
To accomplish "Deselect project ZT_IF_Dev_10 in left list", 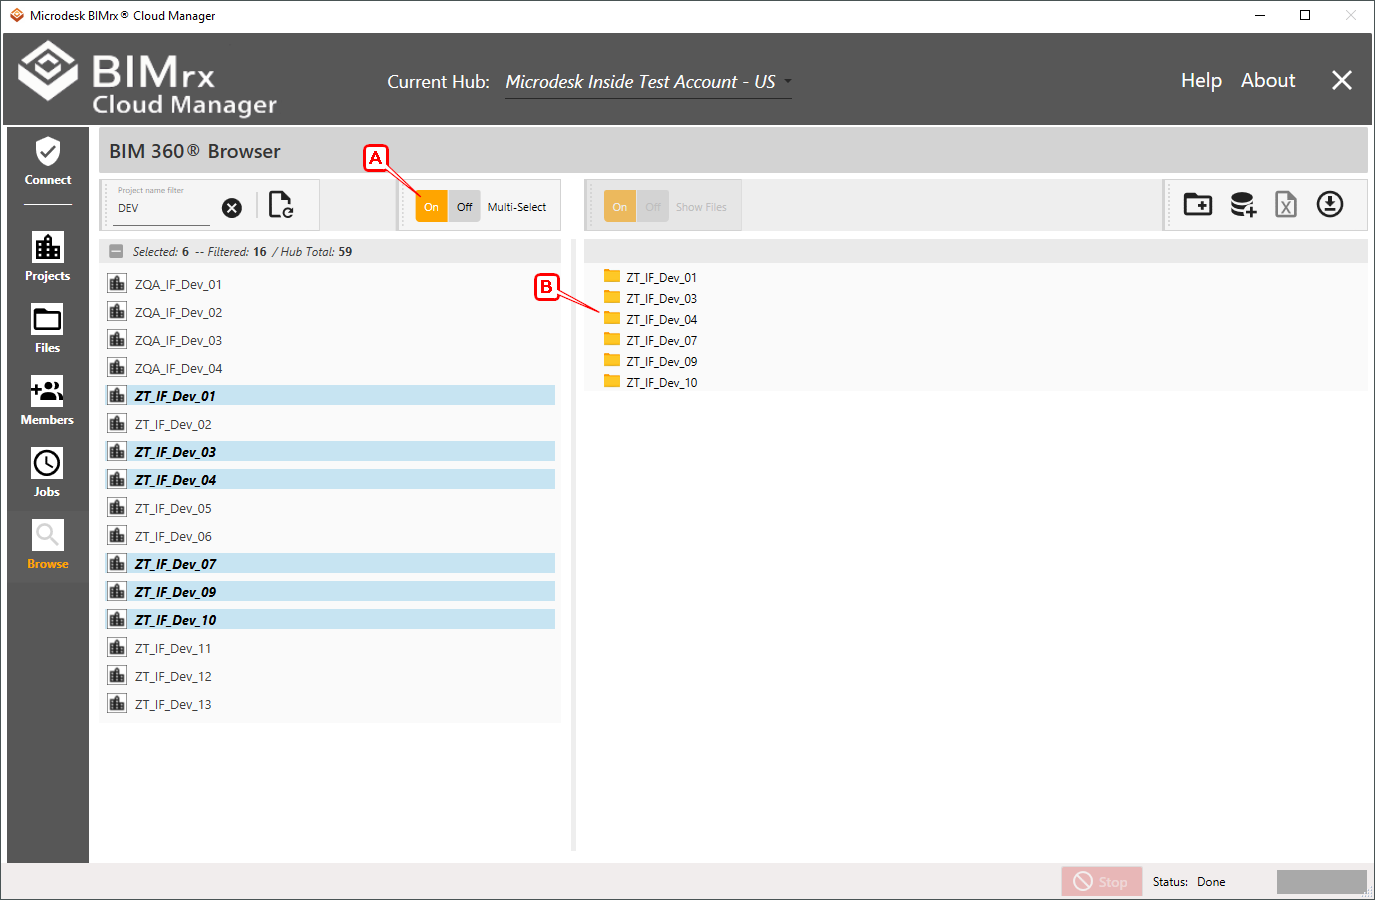I will pyautogui.click(x=330, y=620).
